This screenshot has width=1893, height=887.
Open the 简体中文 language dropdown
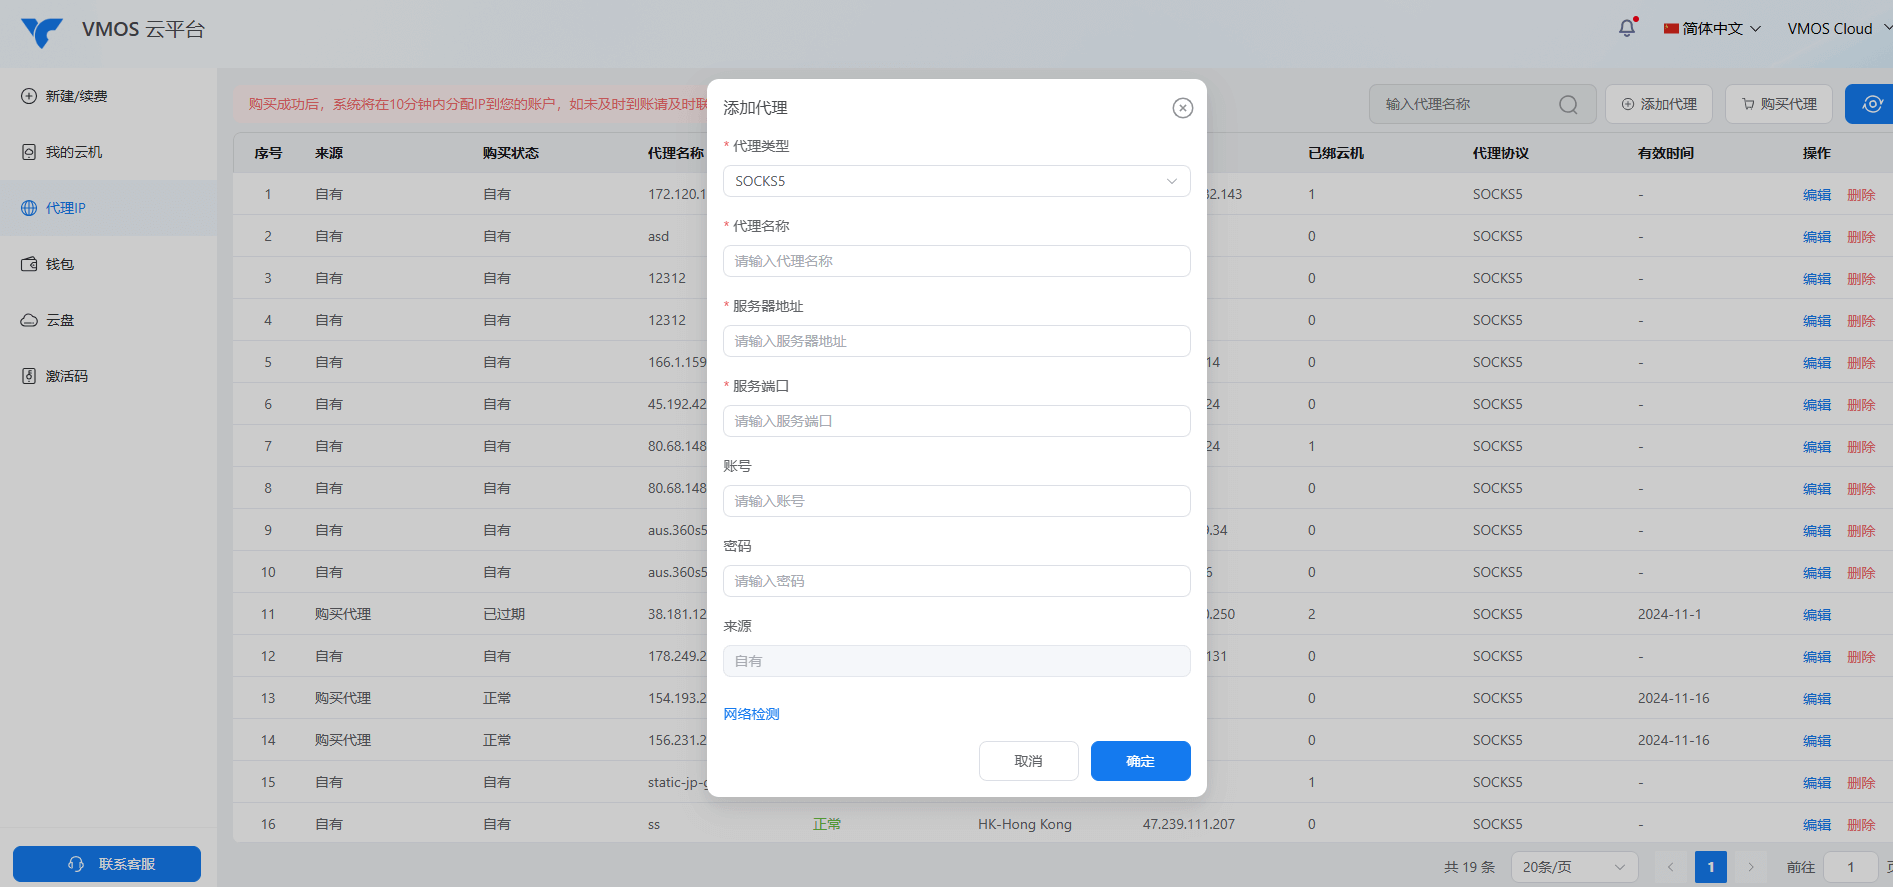pos(1712,29)
